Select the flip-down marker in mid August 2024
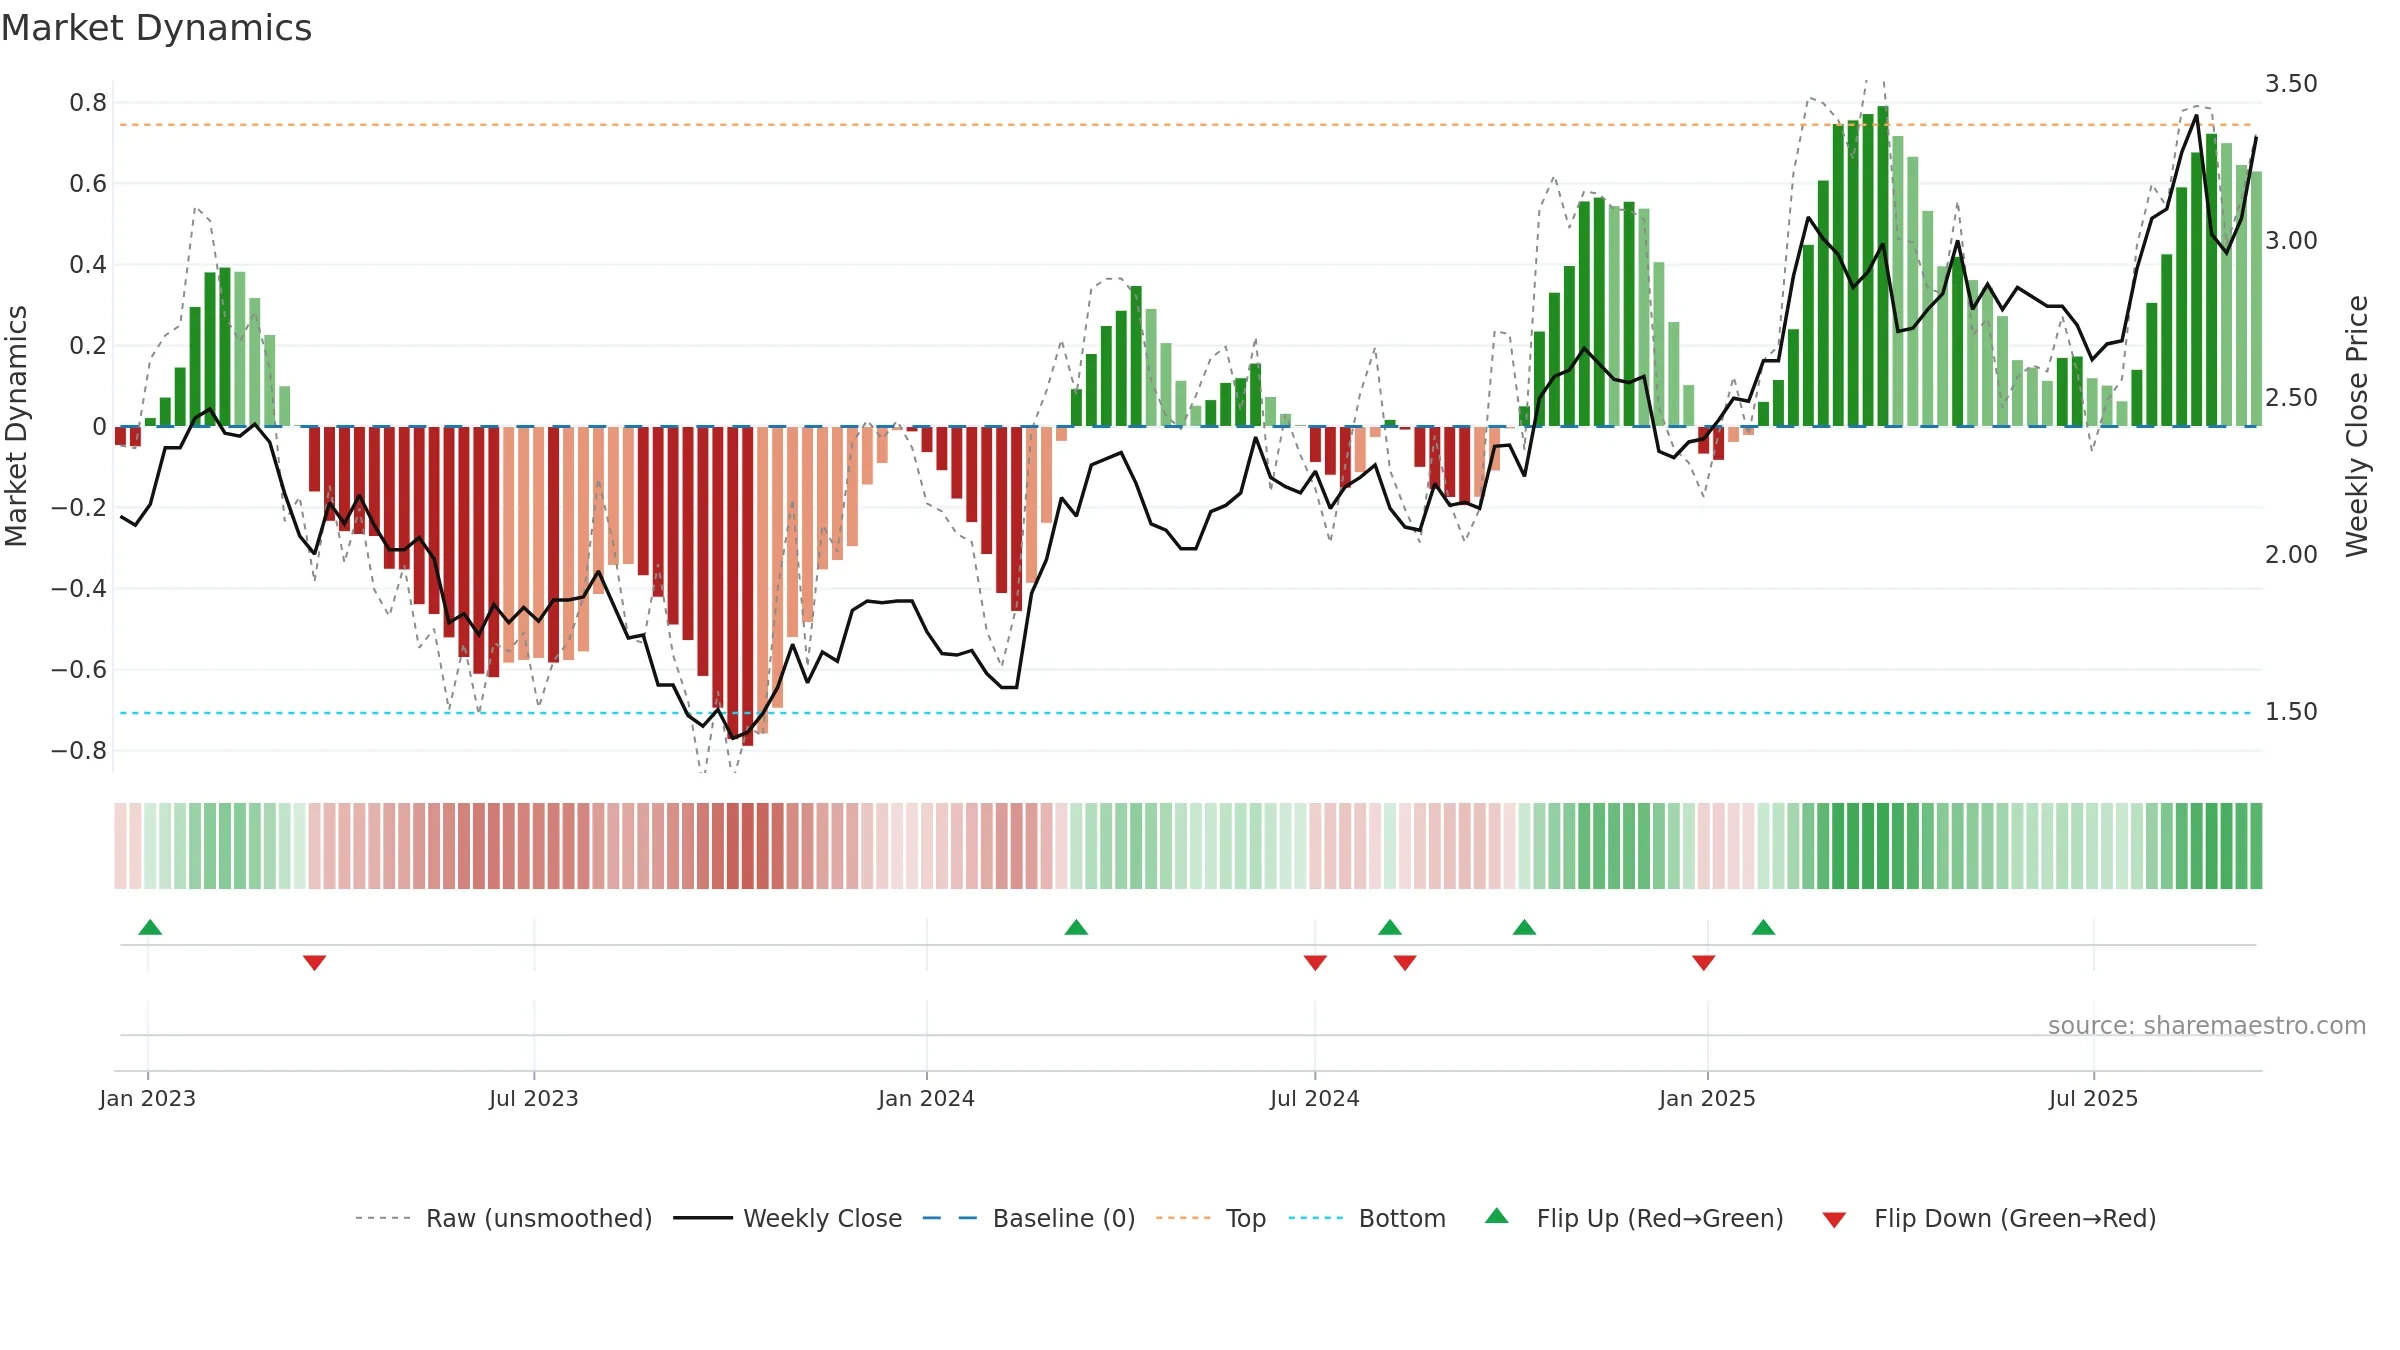The image size is (2400, 1350). coord(1405,962)
